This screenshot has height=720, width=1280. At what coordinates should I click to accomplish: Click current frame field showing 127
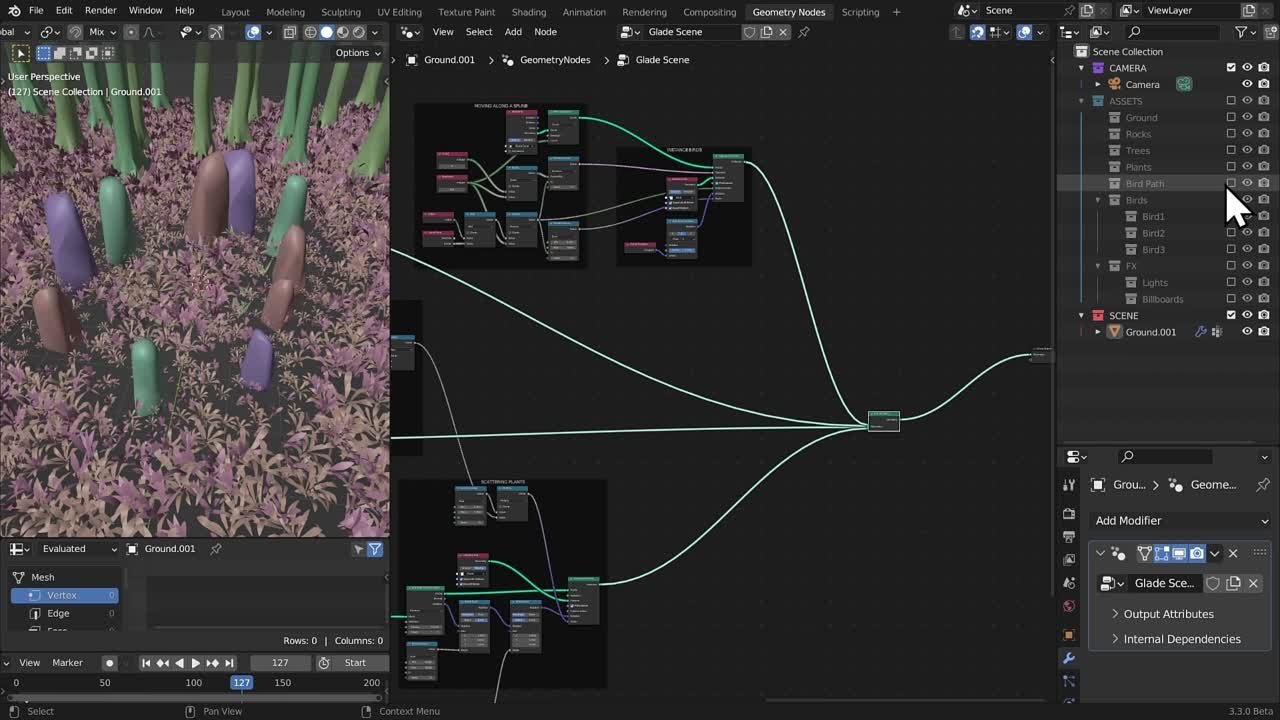(280, 663)
